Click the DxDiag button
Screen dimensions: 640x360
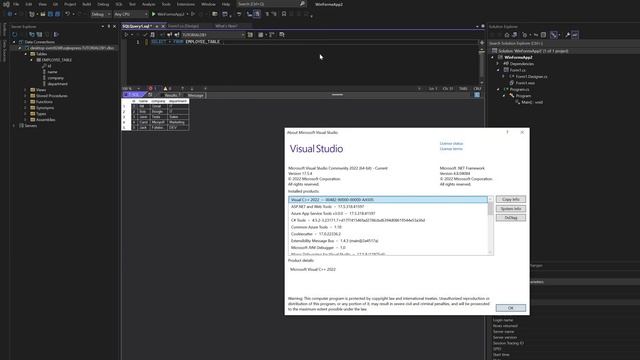[x=511, y=218]
